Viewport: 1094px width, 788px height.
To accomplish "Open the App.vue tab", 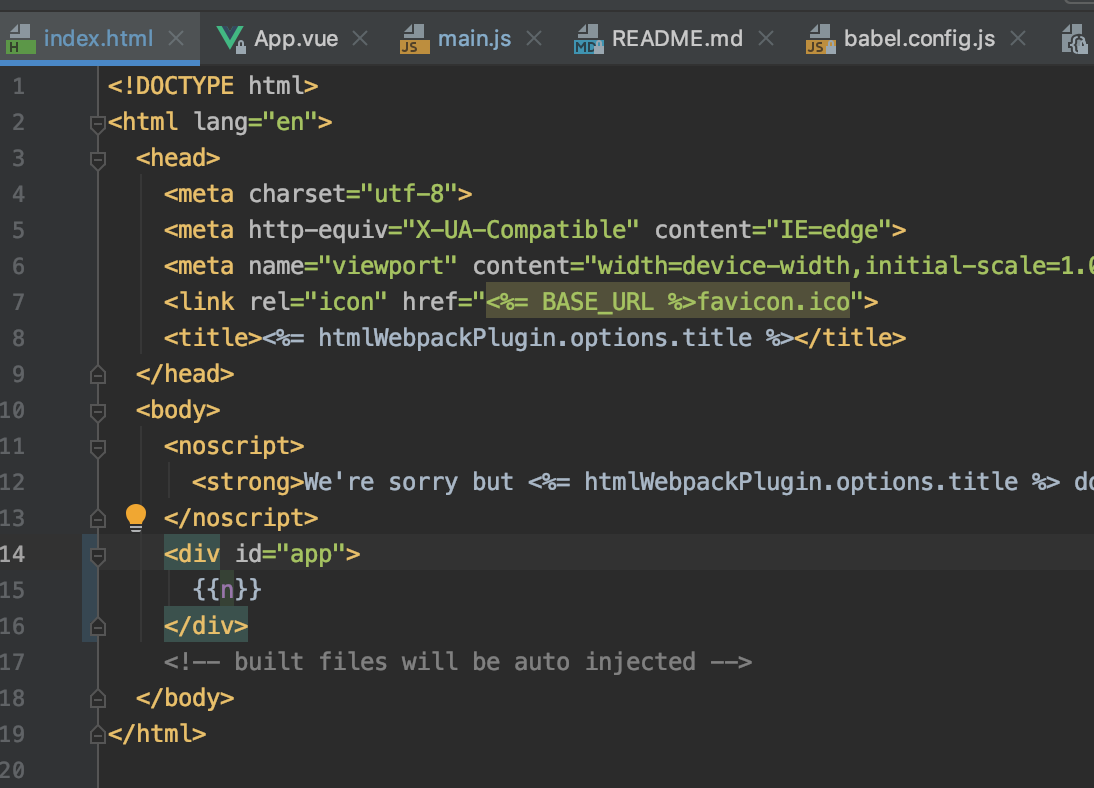I will (296, 38).
